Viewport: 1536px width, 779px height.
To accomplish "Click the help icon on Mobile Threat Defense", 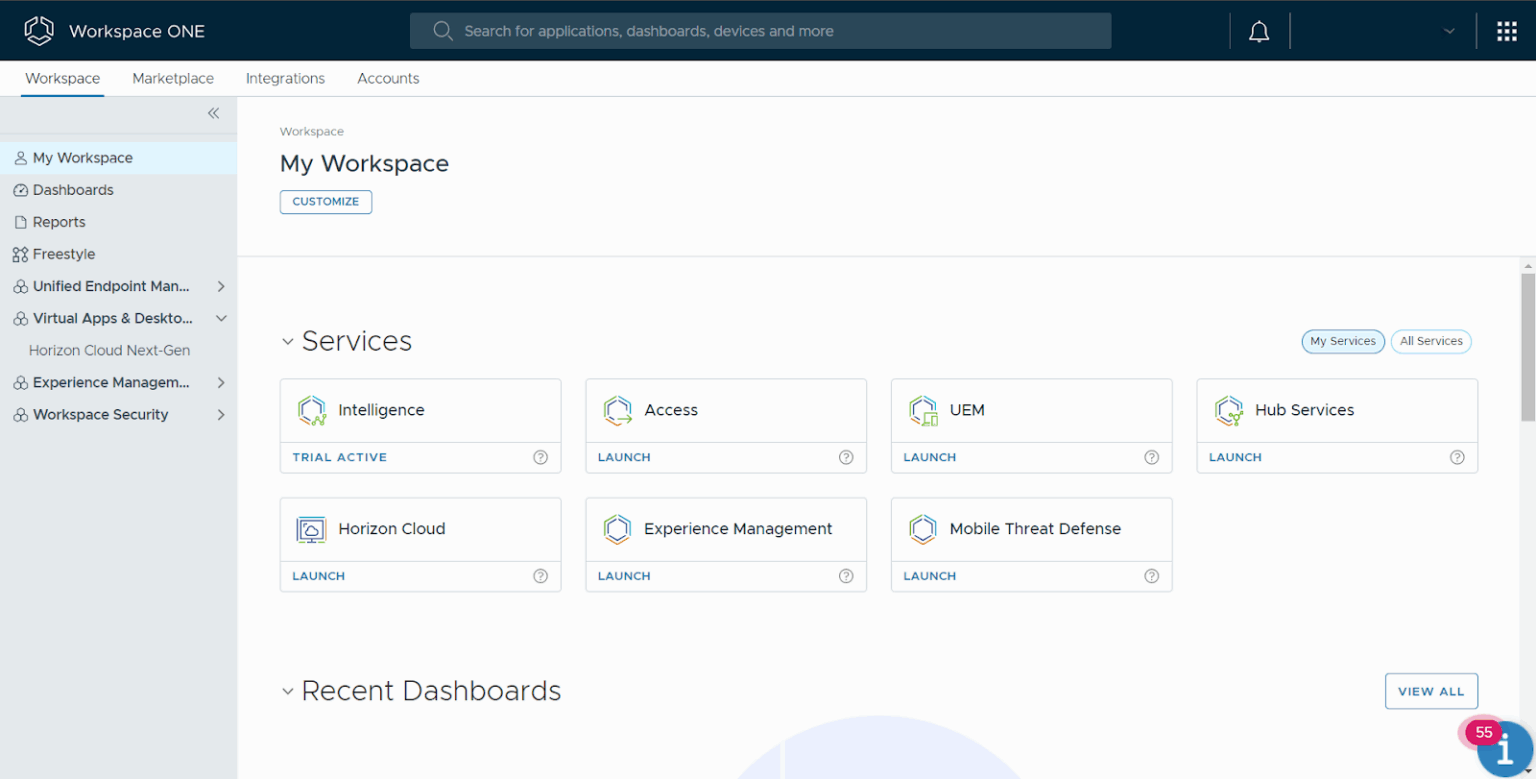I will point(1151,576).
